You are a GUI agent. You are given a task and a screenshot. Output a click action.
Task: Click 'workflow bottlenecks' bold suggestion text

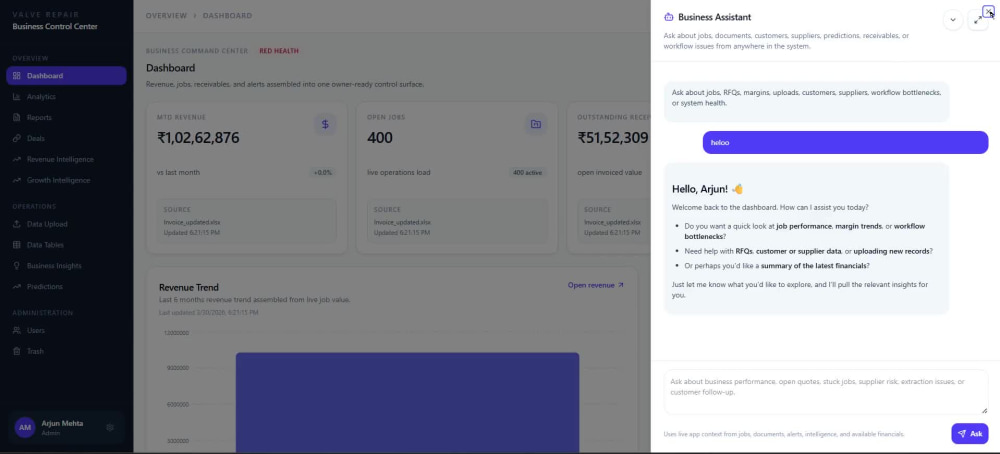point(805,231)
